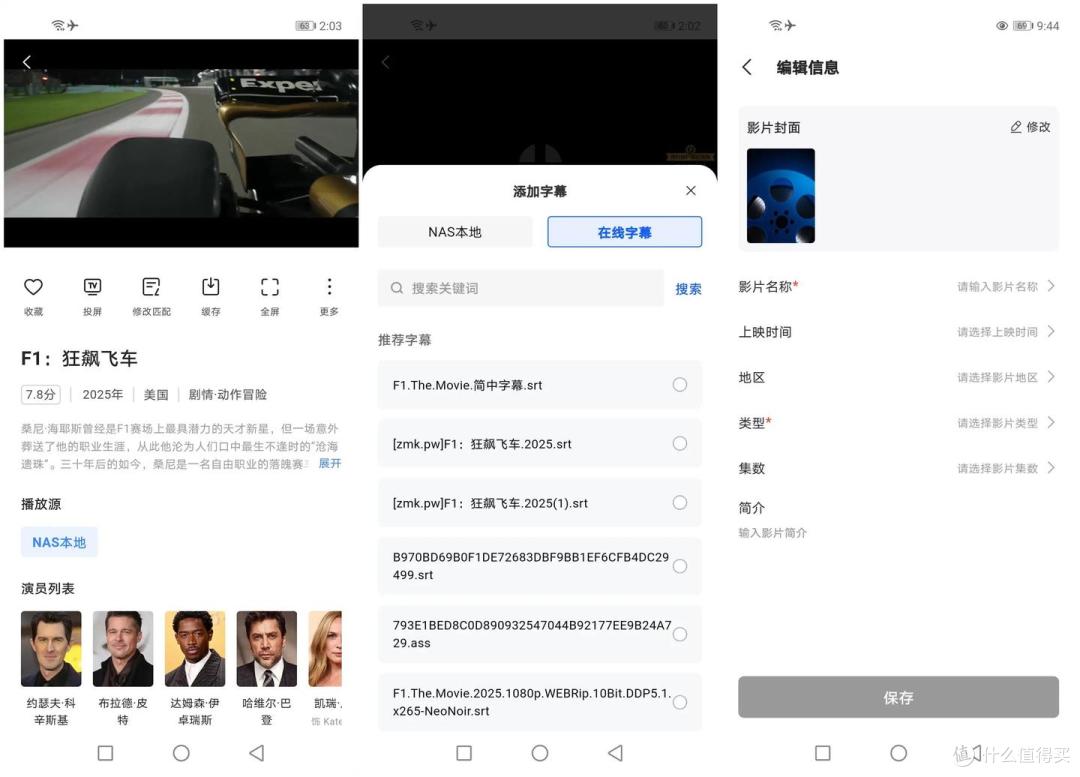Open actor 哈维尔·巴登 photo

[x=267, y=649]
